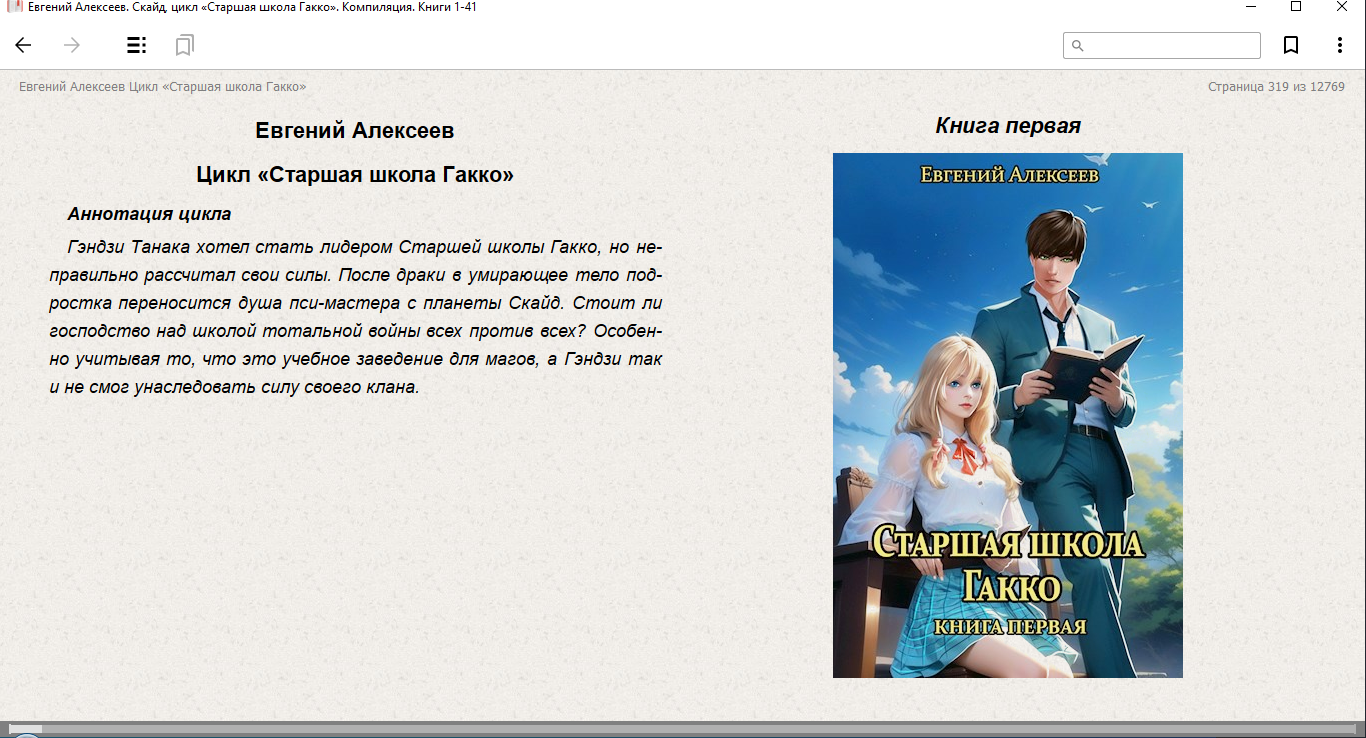
Task: Click the Старшая школа Гакко book cover
Action: (1007, 415)
